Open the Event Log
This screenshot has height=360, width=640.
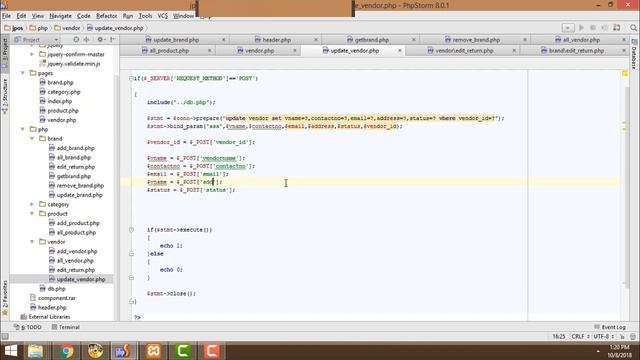[x=610, y=327]
